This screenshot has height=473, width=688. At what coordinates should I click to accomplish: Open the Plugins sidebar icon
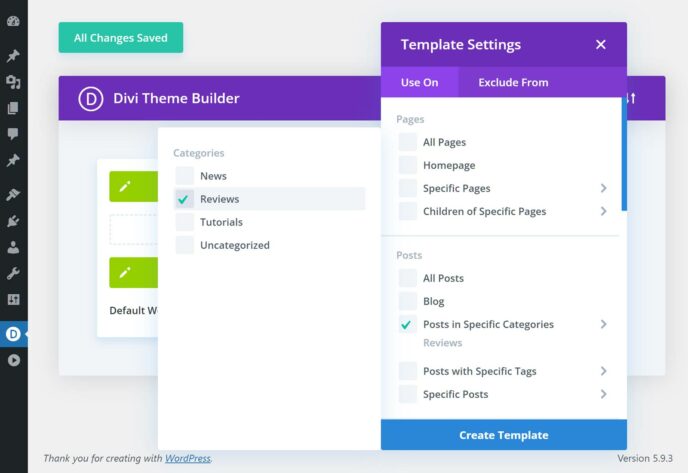(13, 221)
